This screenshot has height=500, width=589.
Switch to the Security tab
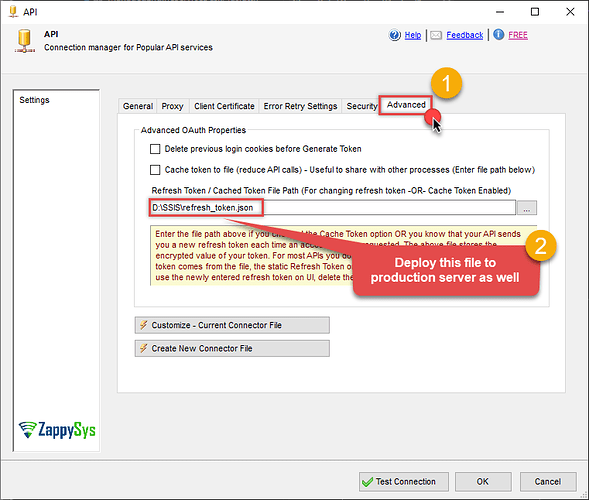point(361,106)
